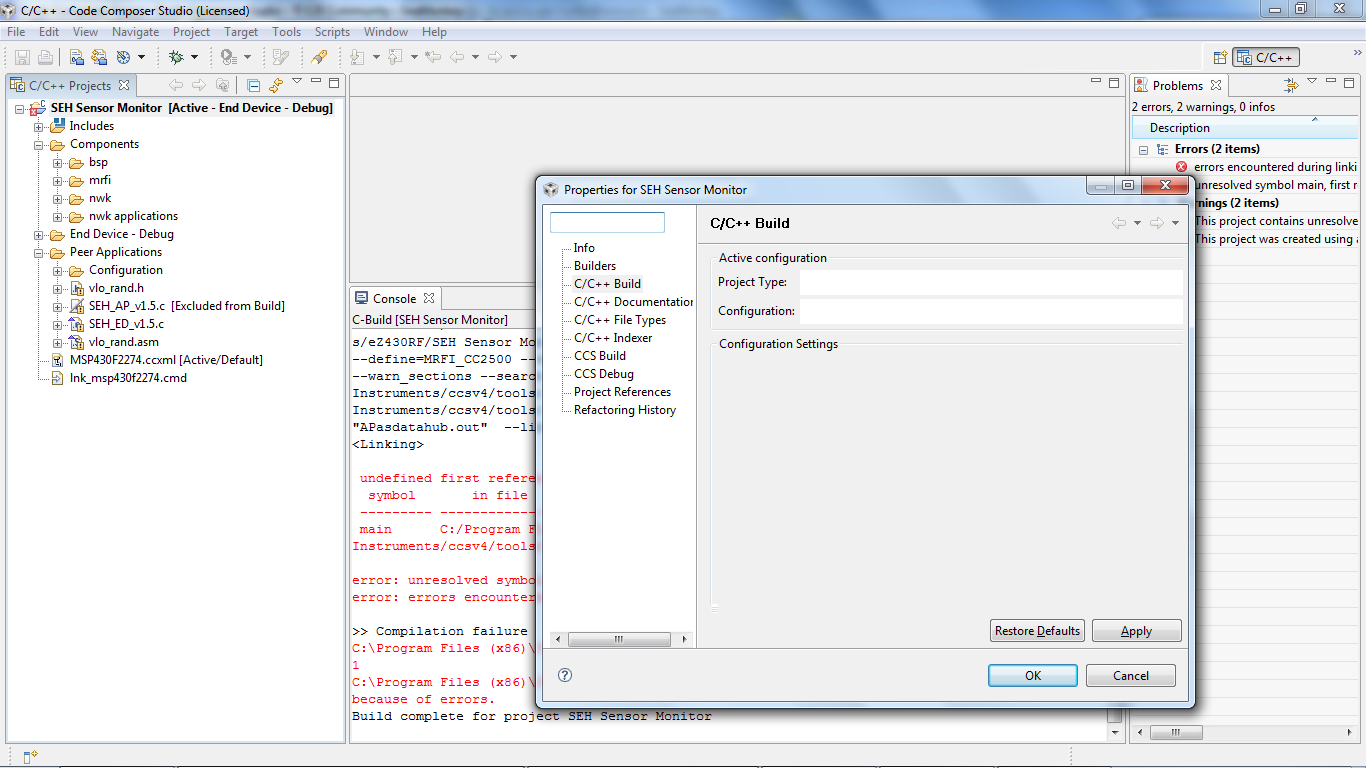This screenshot has width=1366, height=768.
Task: Switch to the C/C++ perspective button
Action: pyautogui.click(x=1266, y=57)
